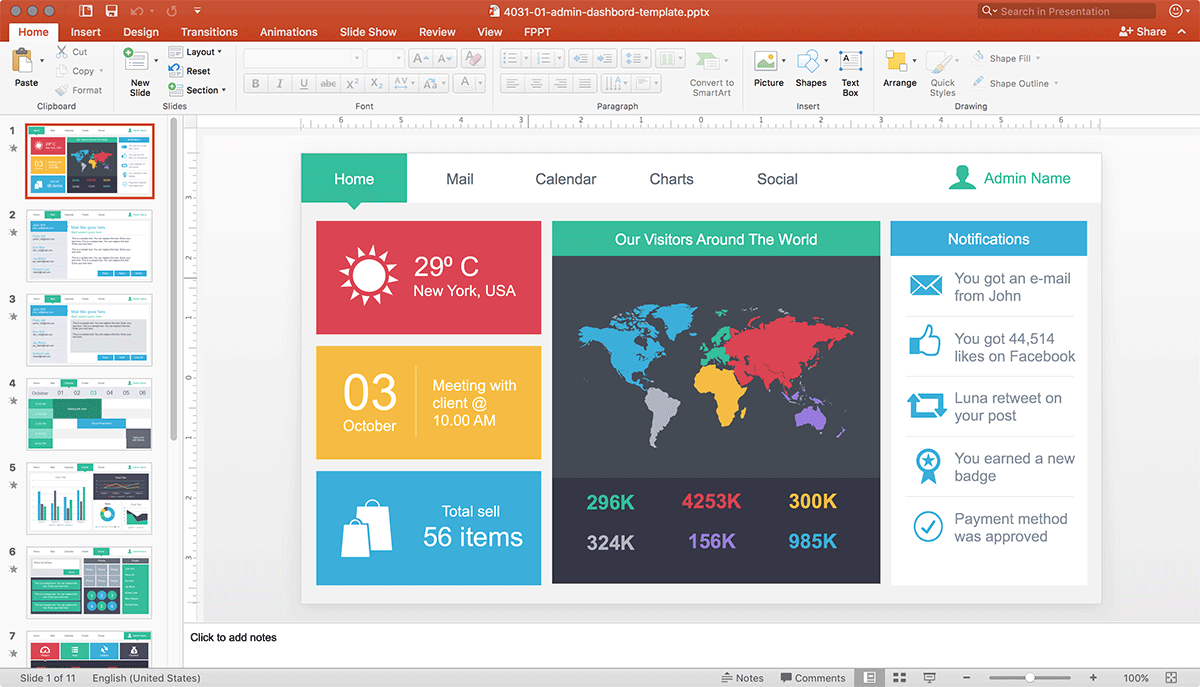Click the sun weather icon on slide
This screenshot has height=687, width=1200.
[x=368, y=275]
